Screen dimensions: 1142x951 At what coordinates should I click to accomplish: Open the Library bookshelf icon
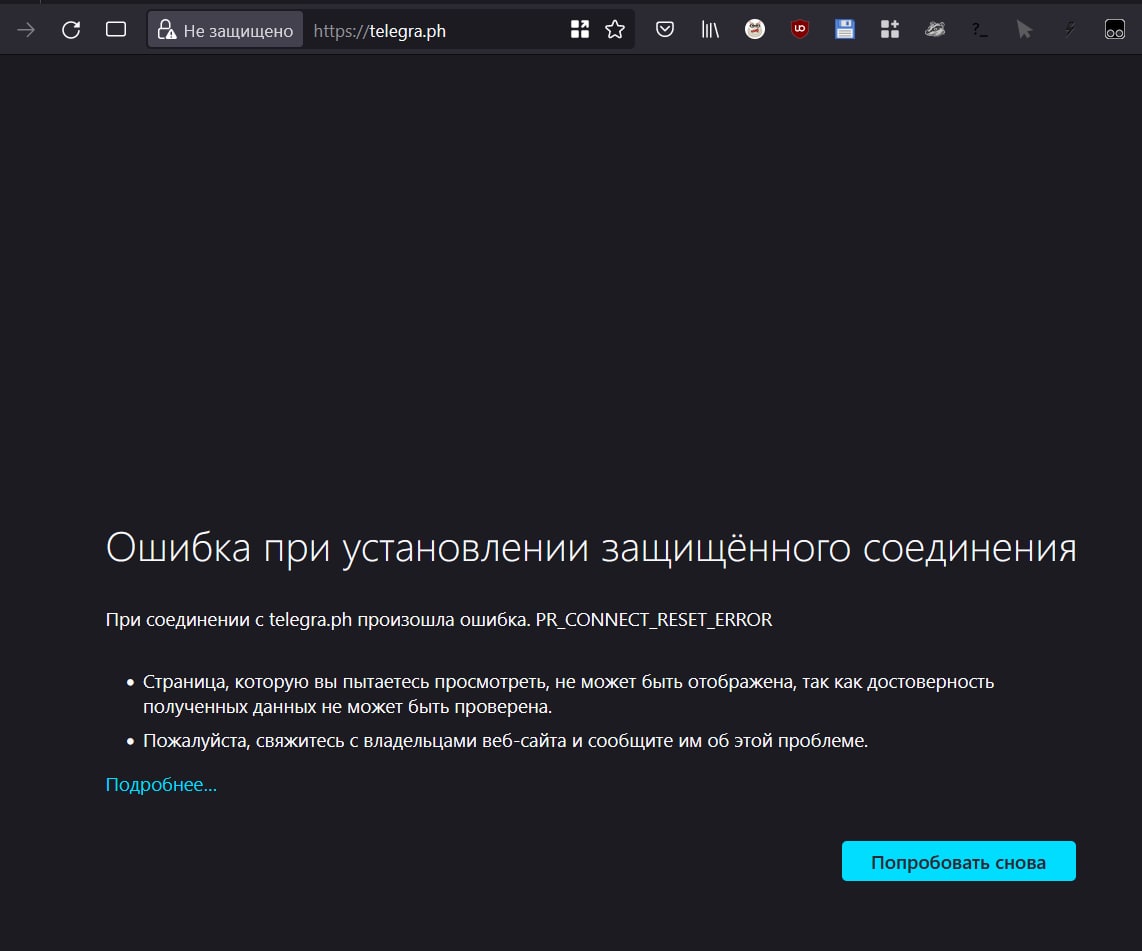710,29
